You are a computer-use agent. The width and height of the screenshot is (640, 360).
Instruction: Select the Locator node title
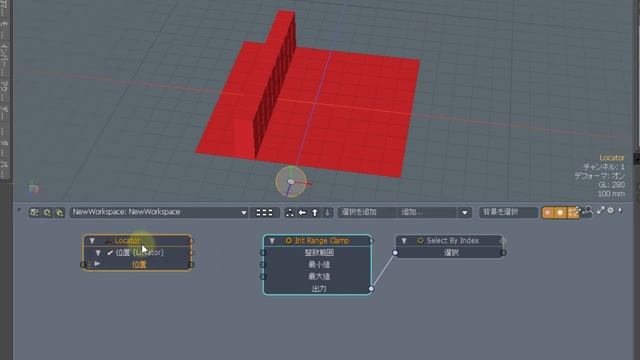[x=127, y=241]
